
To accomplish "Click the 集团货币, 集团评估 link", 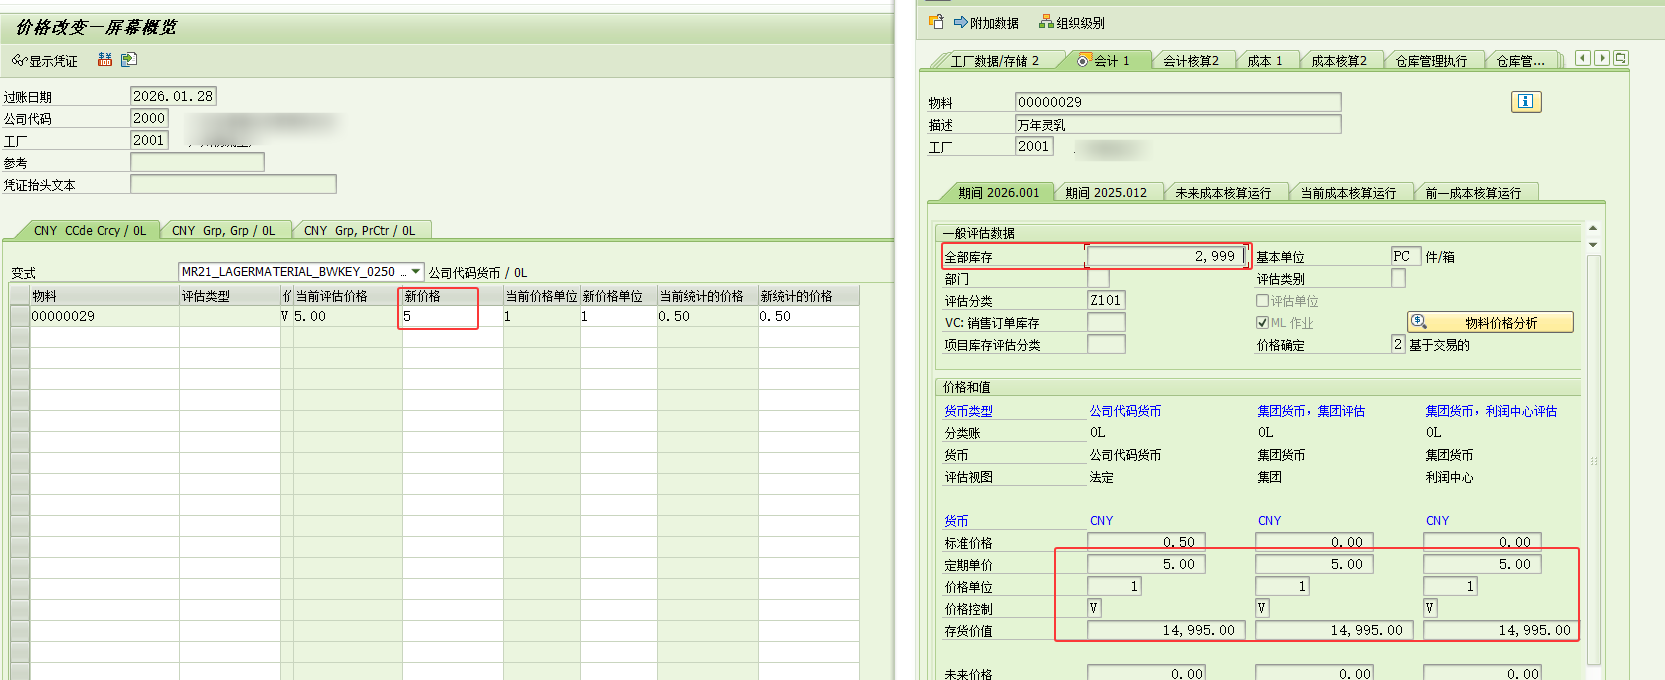I will click(1310, 411).
